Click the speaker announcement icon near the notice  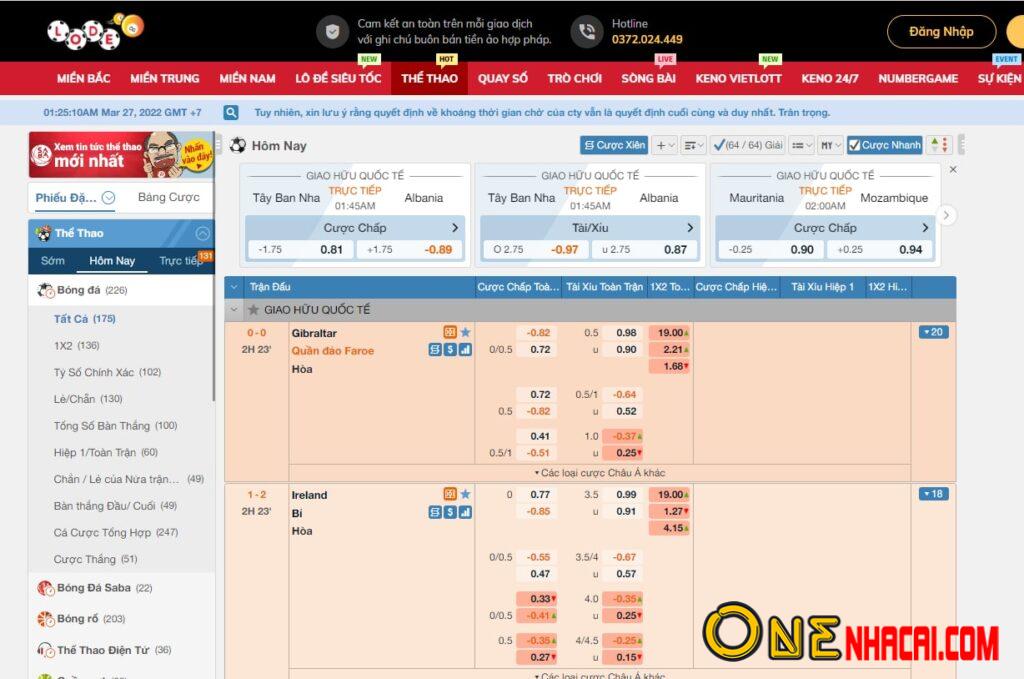pyautogui.click(x=231, y=112)
